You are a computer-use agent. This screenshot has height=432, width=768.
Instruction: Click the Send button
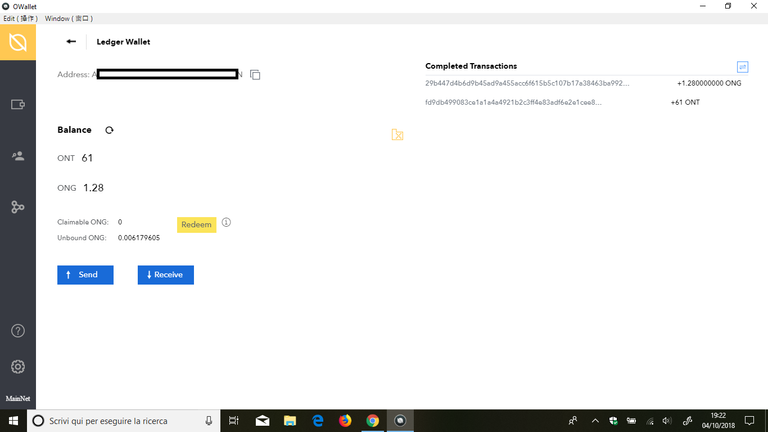pyautogui.click(x=85, y=275)
